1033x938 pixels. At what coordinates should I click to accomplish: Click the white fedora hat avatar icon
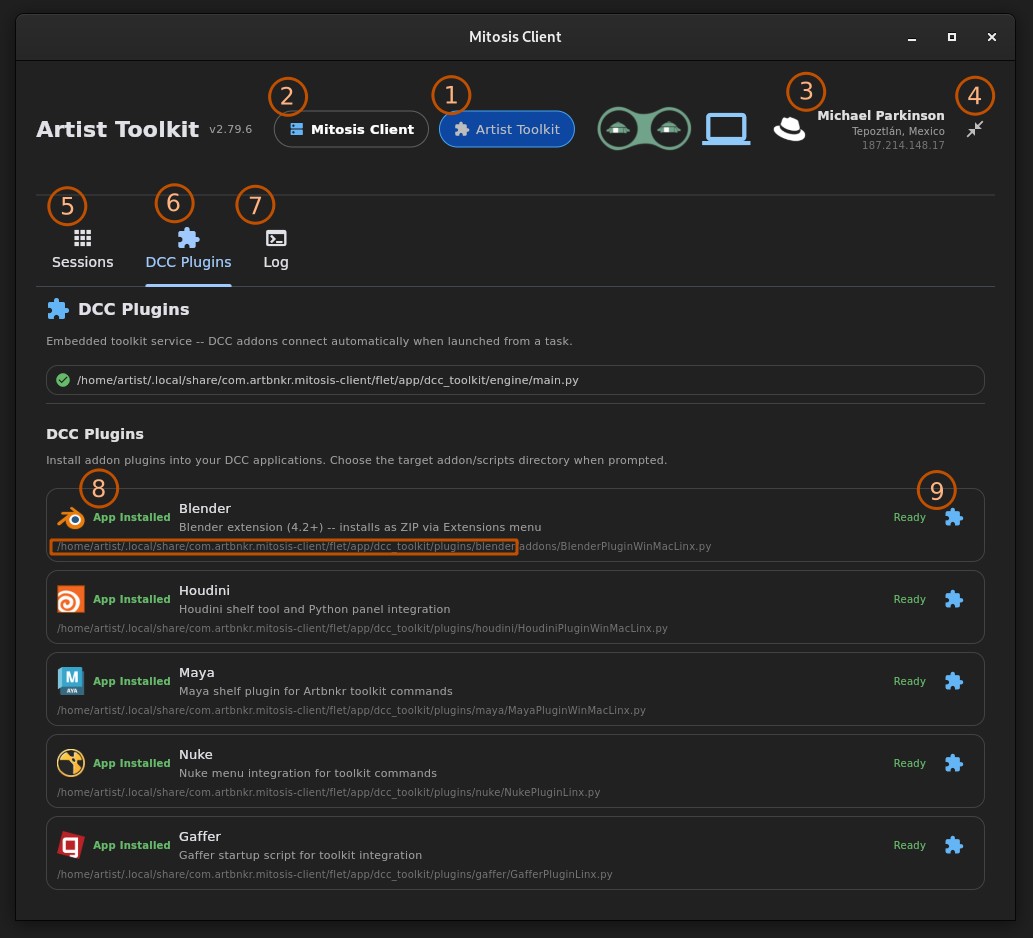tap(789, 129)
